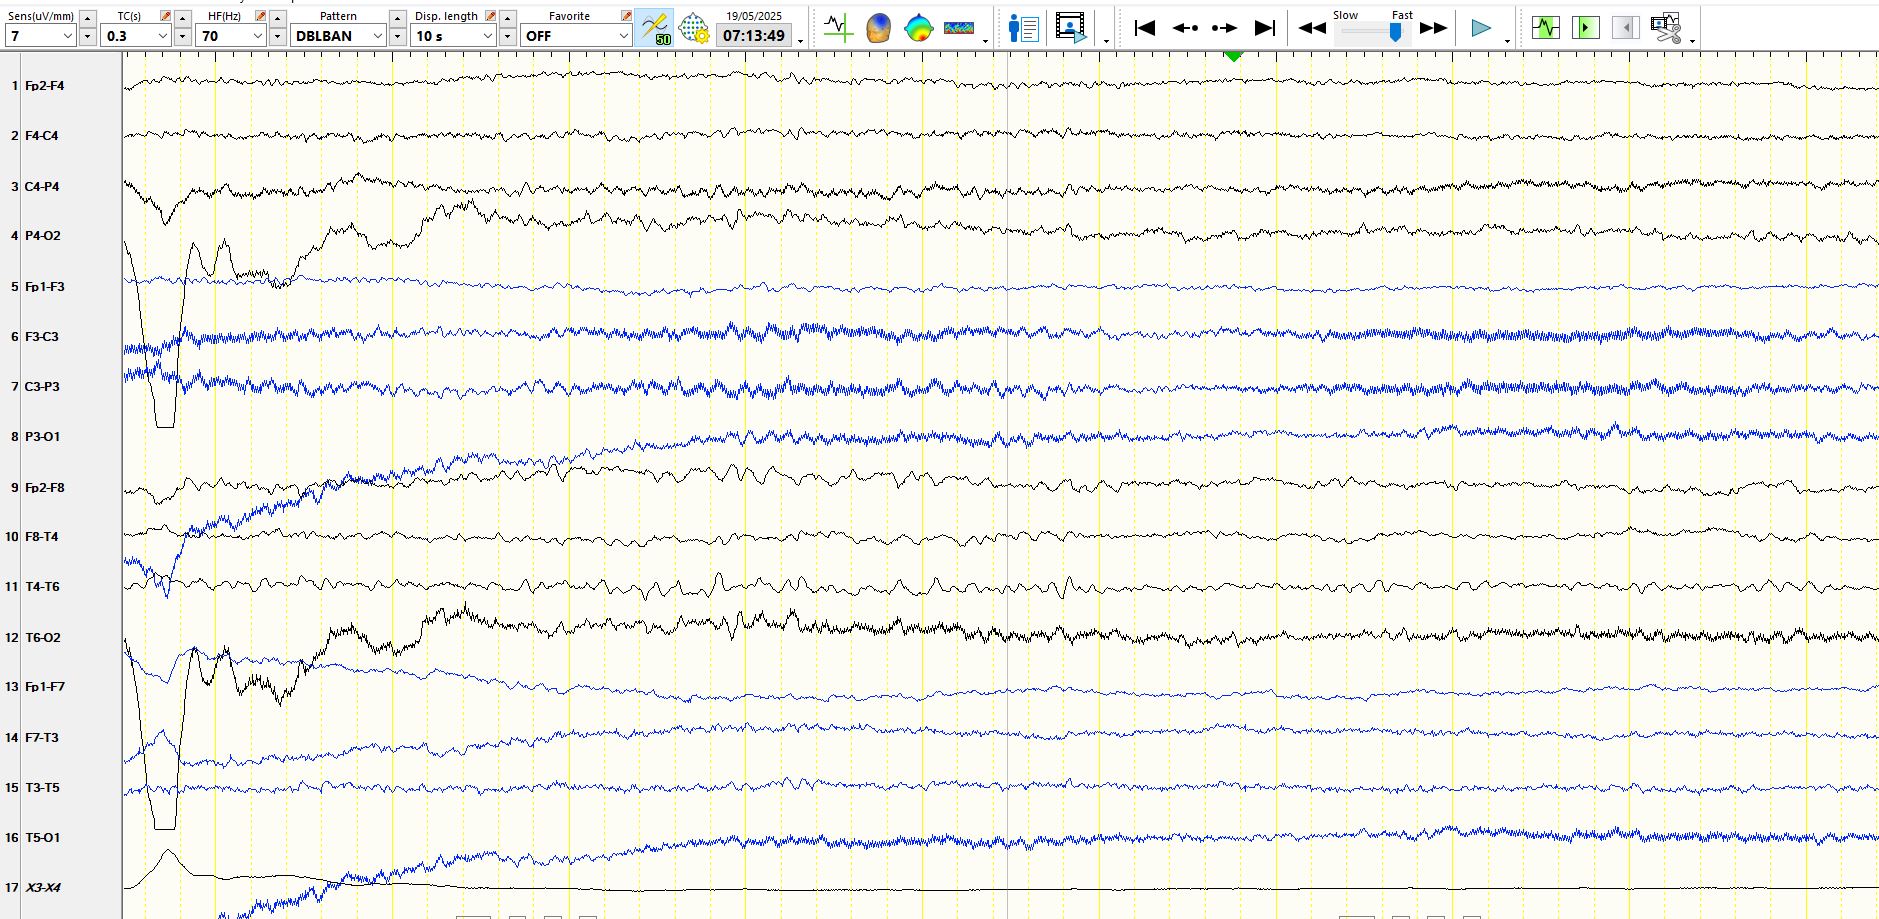Step forward one event marker

1225,28
